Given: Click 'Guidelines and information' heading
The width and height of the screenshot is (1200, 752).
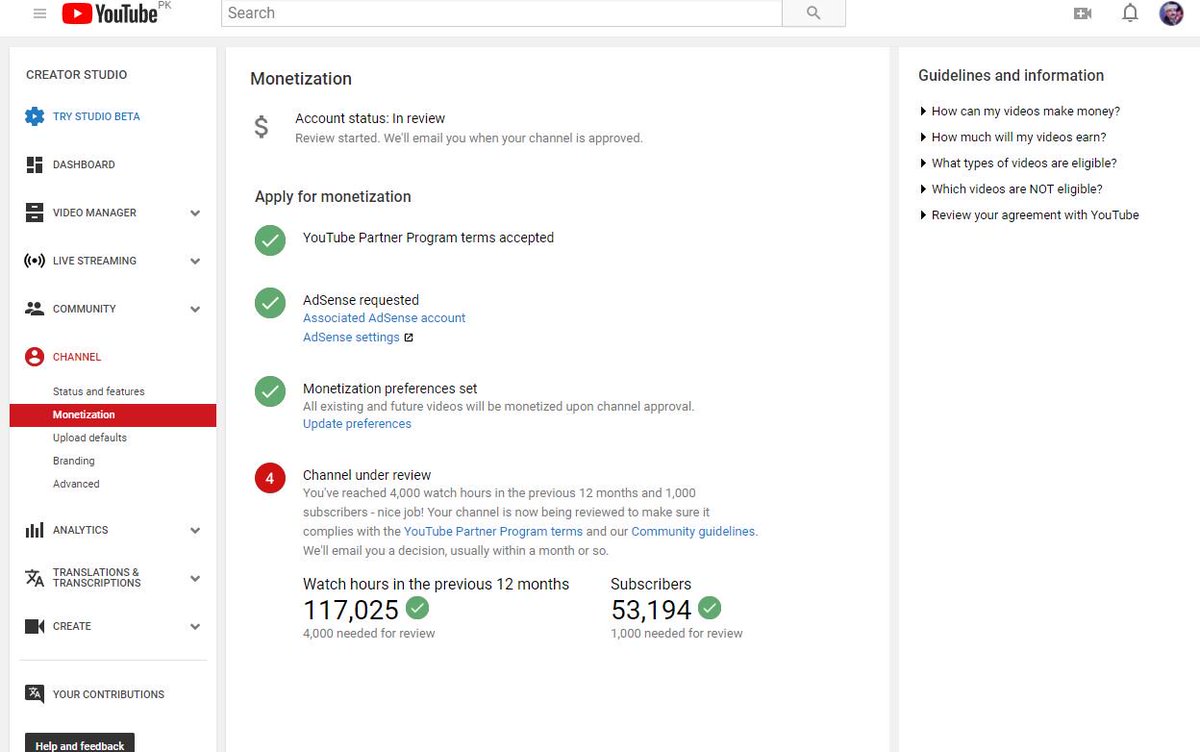Looking at the screenshot, I should click(1011, 76).
